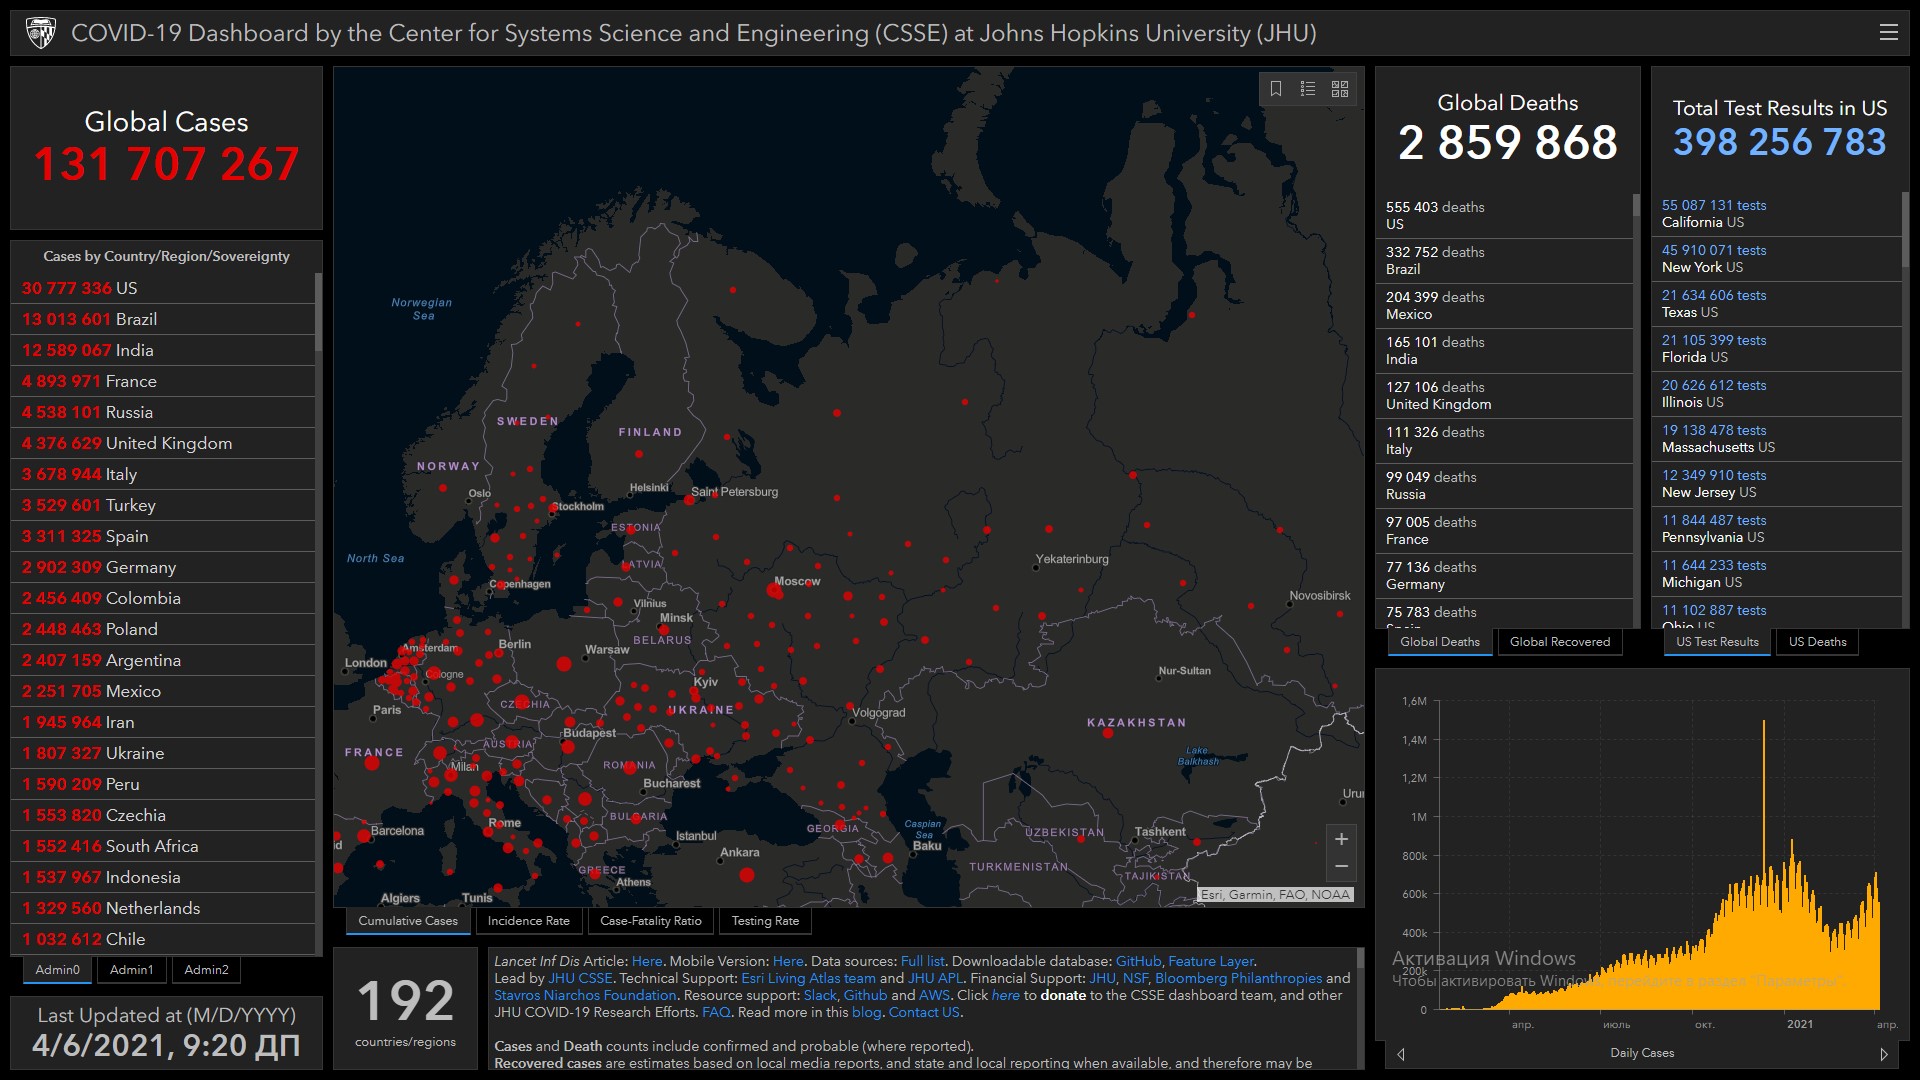Show the Testing Rate map tab
The width and height of the screenshot is (1920, 1080).
click(765, 921)
